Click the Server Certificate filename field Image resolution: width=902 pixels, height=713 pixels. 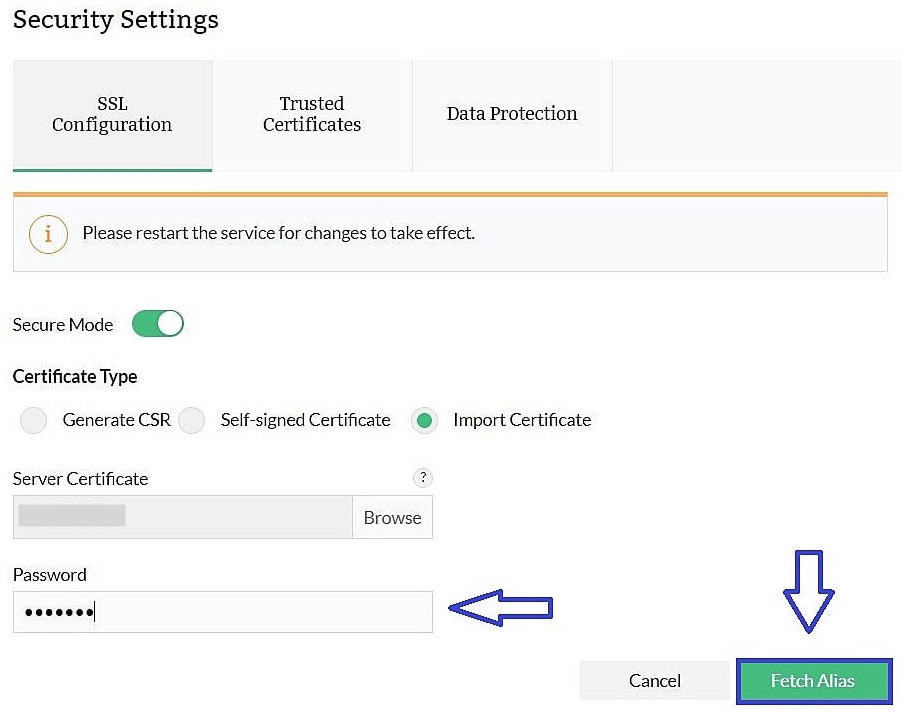coord(180,517)
